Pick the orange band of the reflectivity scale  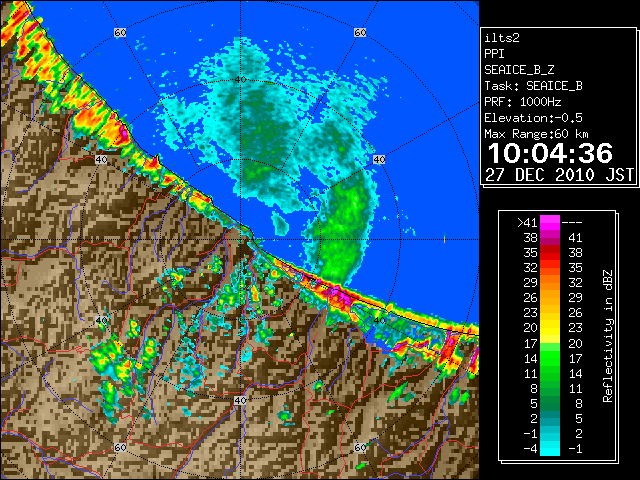550,290
